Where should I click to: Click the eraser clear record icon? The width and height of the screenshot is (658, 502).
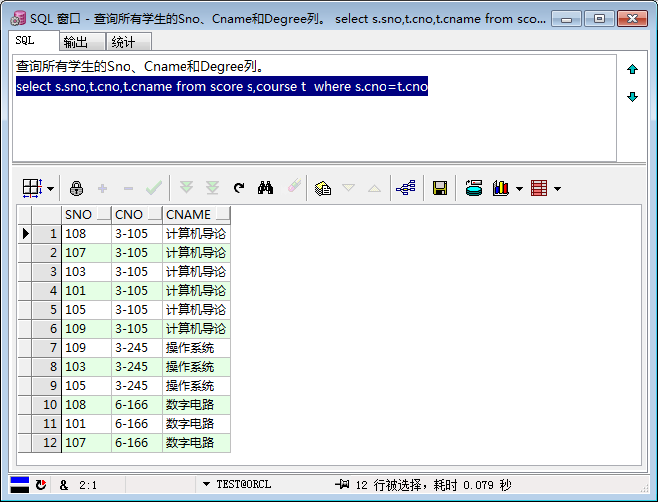294,186
